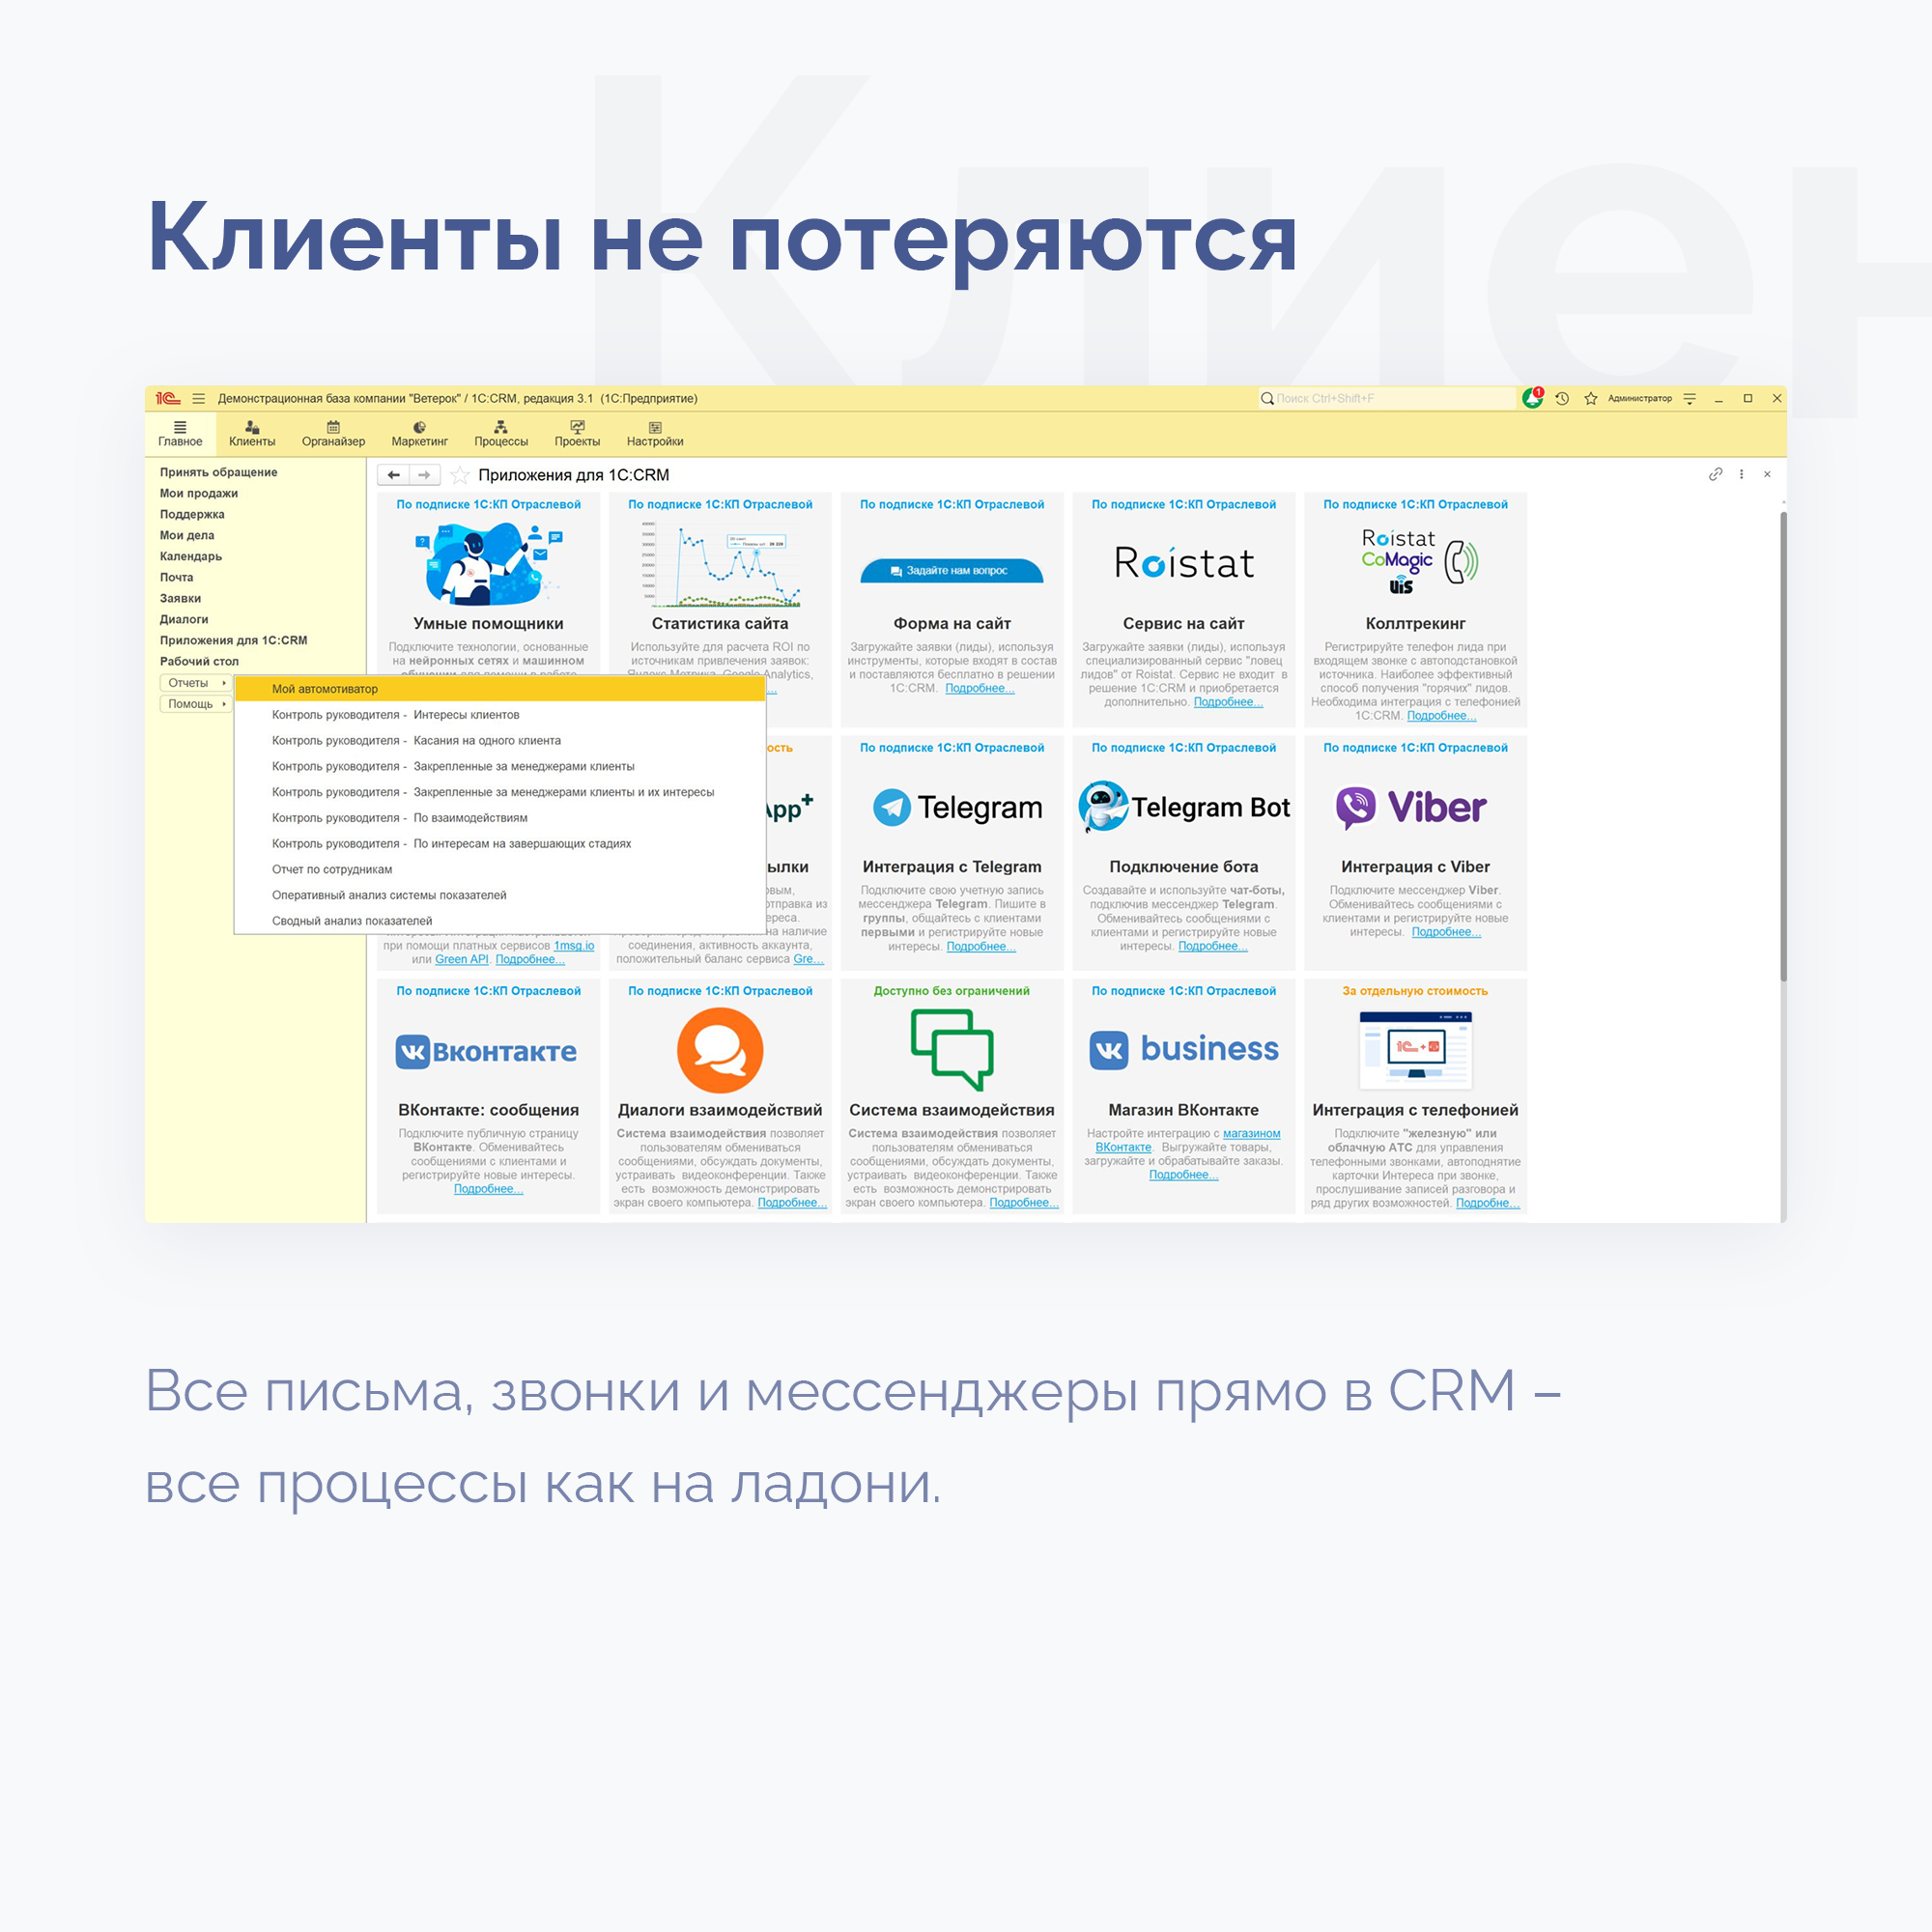Image resolution: width=1932 pixels, height=1932 pixels.
Task: Open Заявки in the sidebar
Action: (x=180, y=598)
